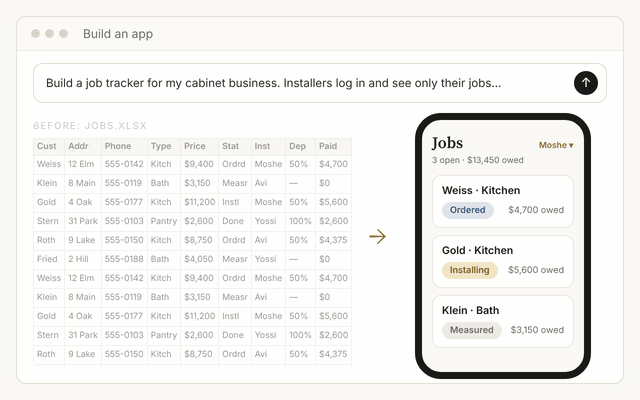Open the Weiss · Kitchen job card
Viewport: 640px width, 400px height.
click(503, 201)
